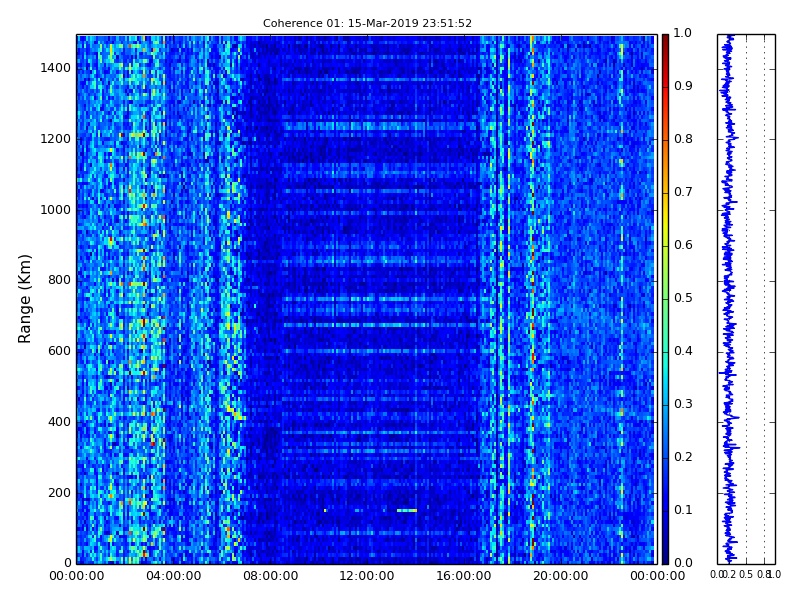Select the 1400 range tick label
This screenshot has width=800, height=600.
pyautogui.click(x=56, y=68)
